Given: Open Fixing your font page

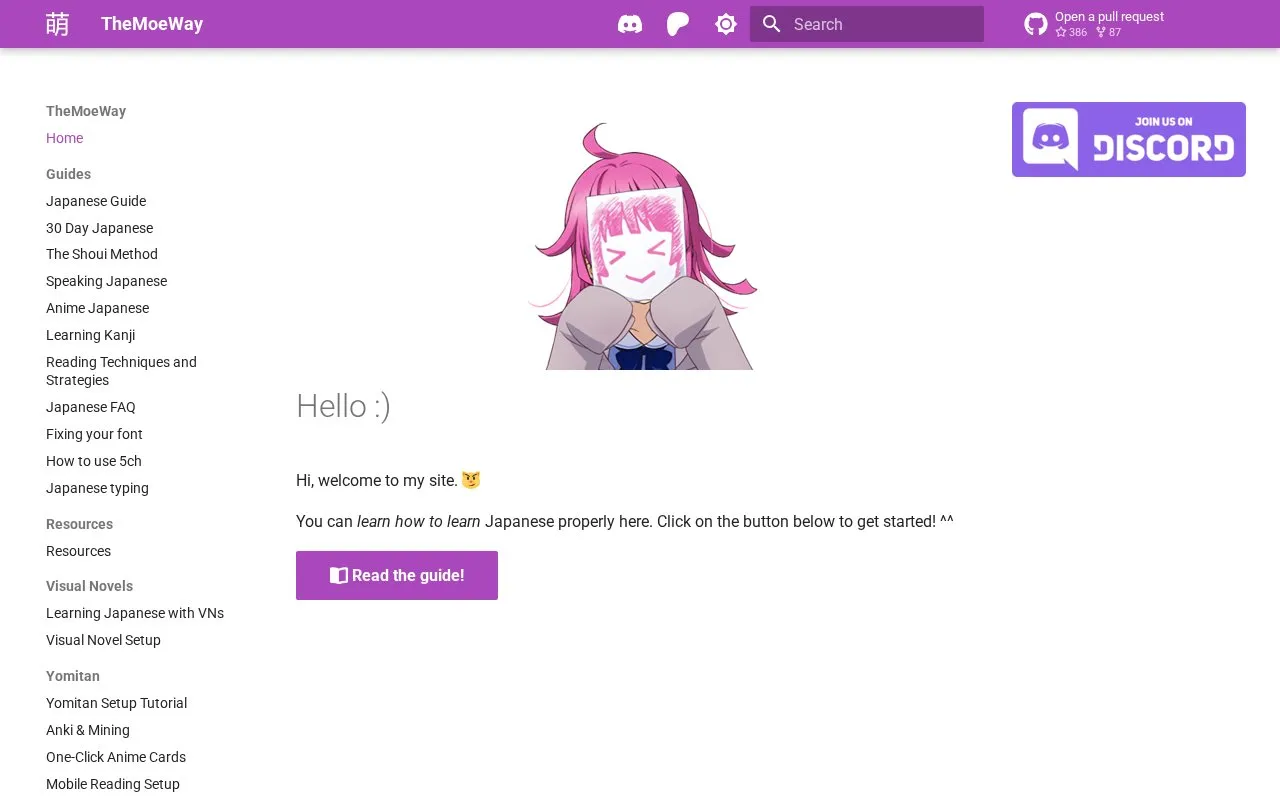Looking at the screenshot, I should pos(94,434).
